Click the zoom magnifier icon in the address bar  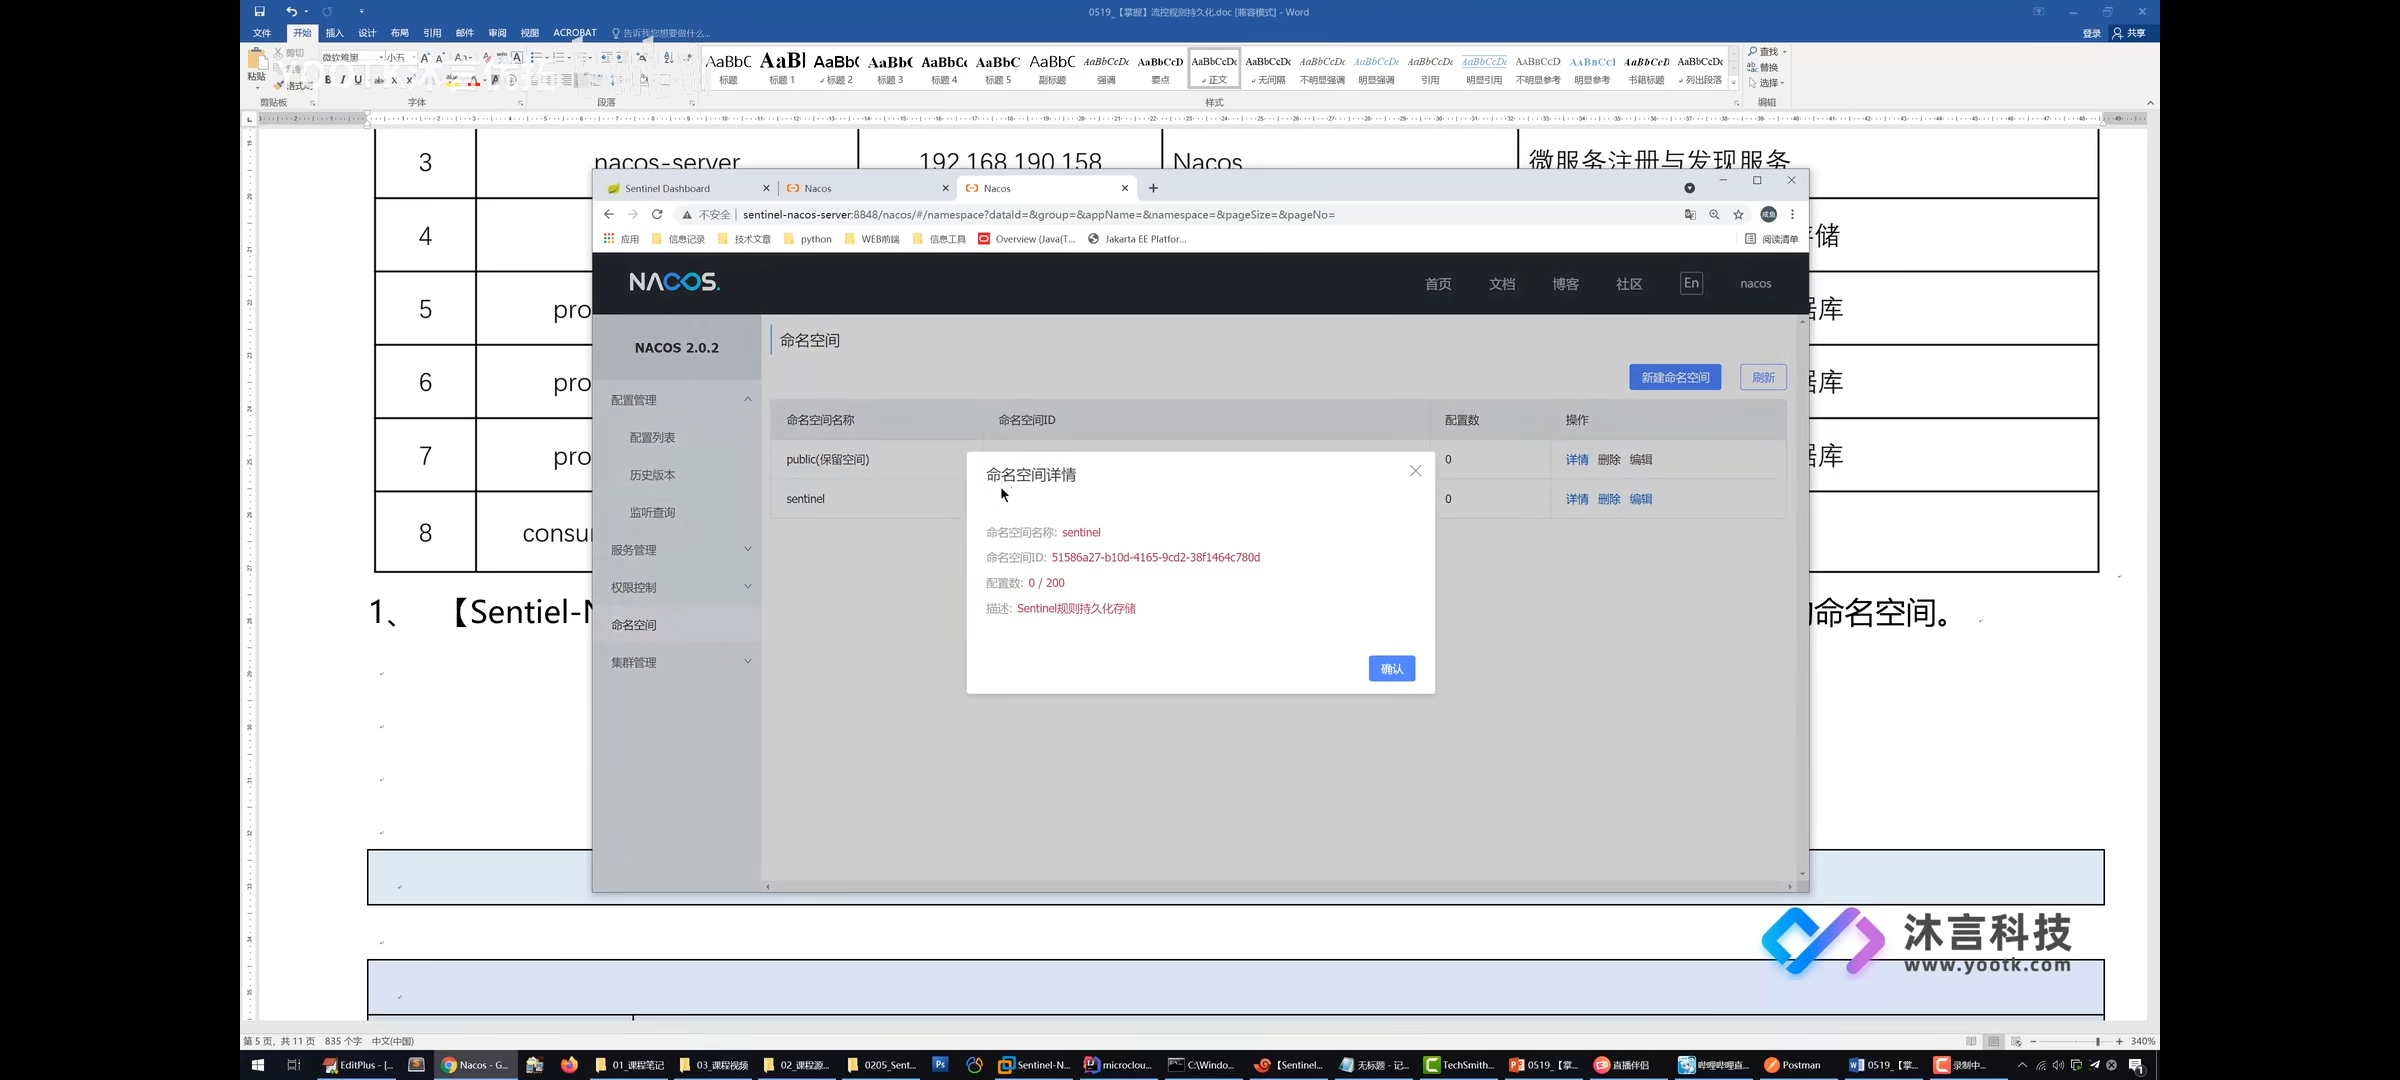pyautogui.click(x=1714, y=214)
